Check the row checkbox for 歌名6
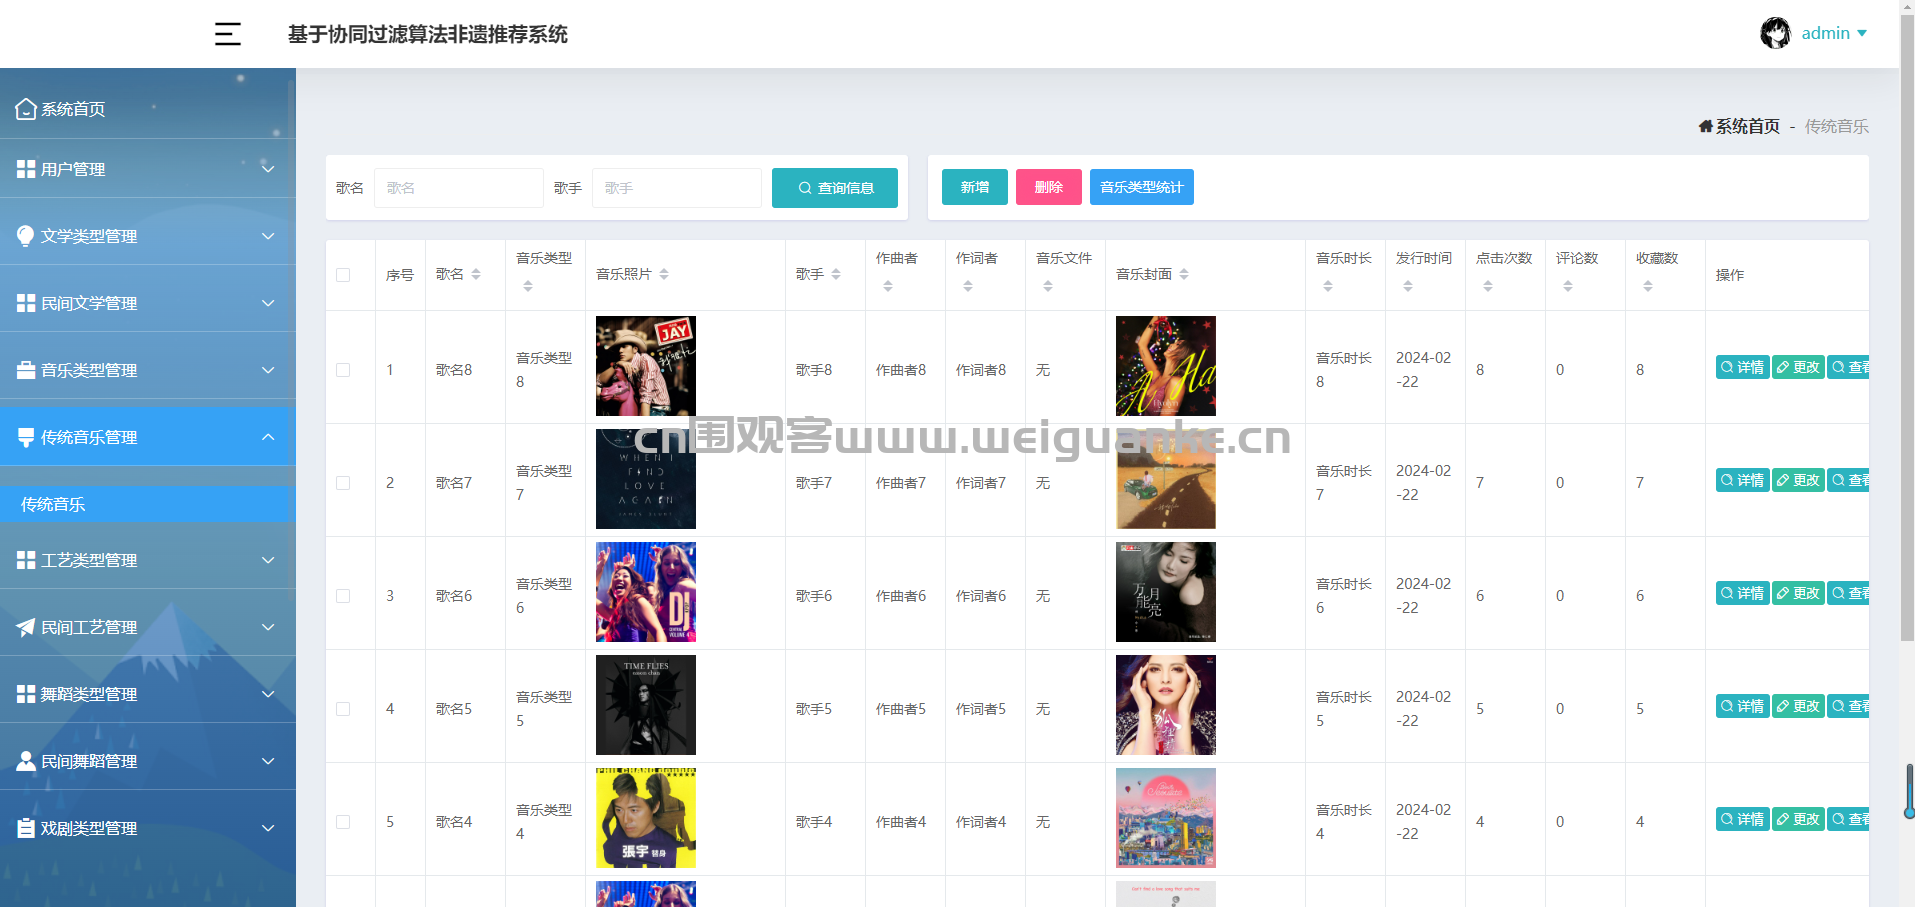Viewport: 1915px width, 907px height. [343, 596]
